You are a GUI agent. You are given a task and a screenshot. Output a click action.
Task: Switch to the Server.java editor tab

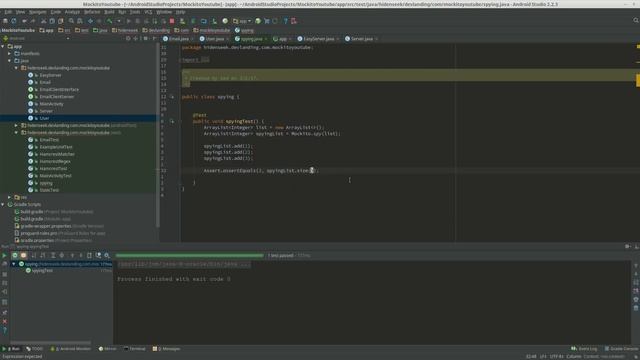362,39
